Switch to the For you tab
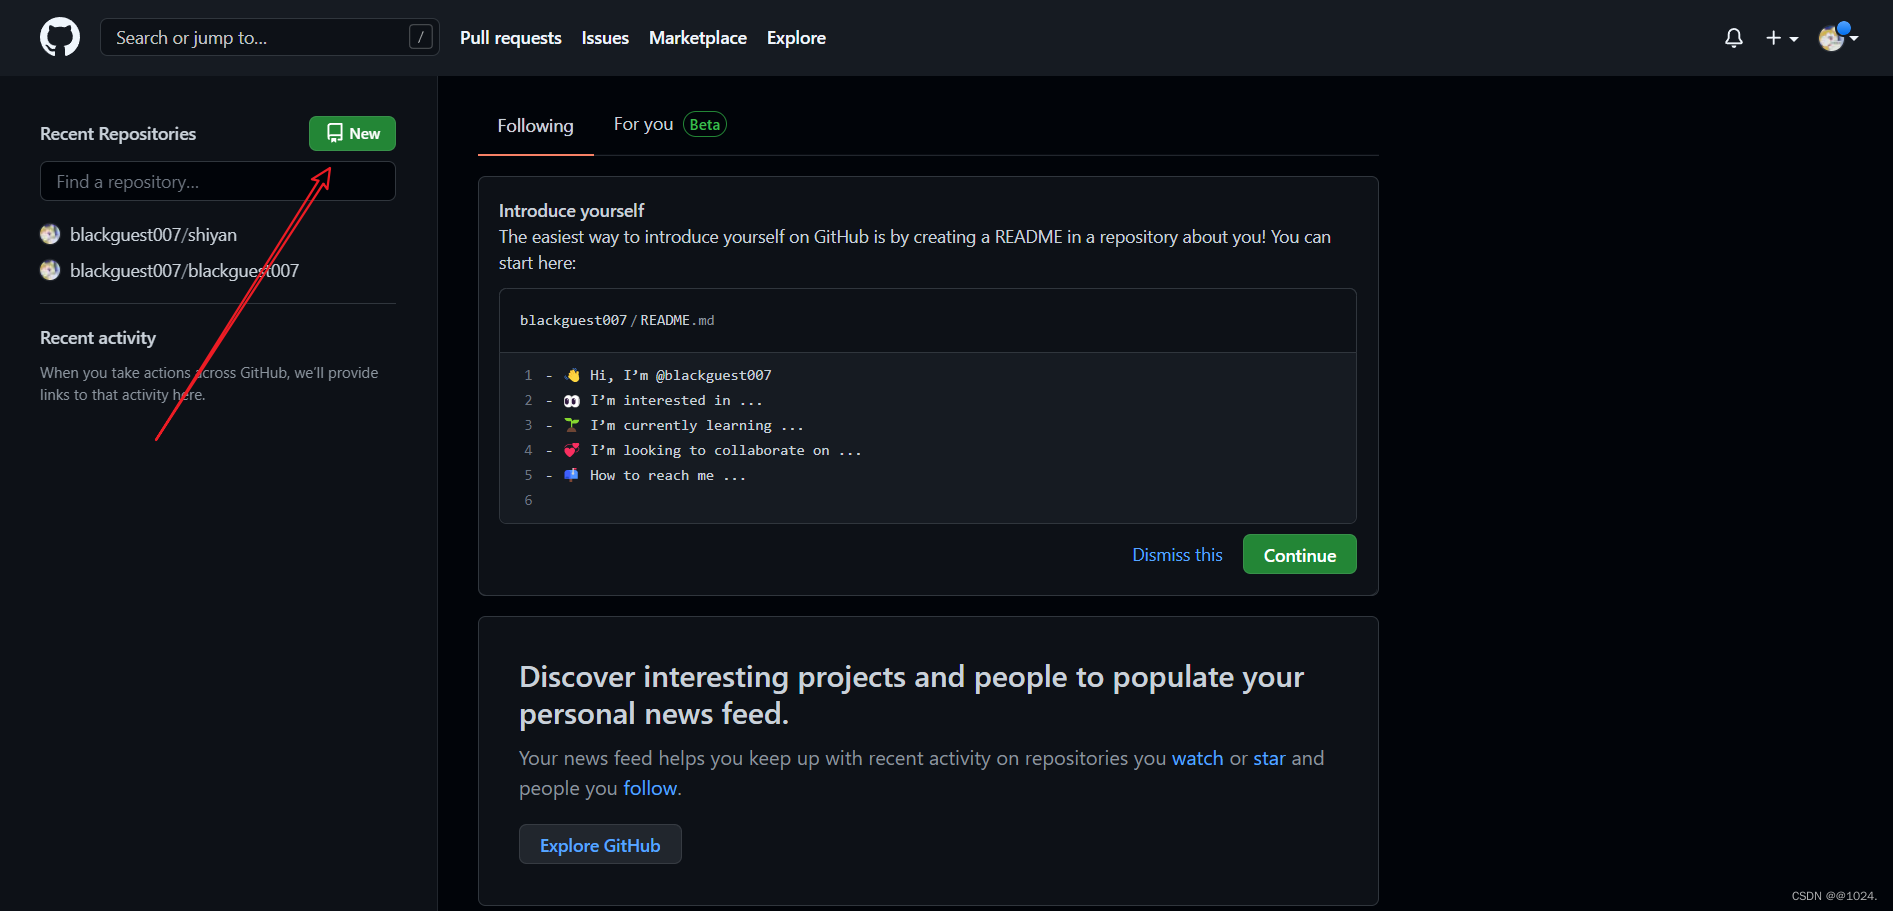1893x911 pixels. 644,124
